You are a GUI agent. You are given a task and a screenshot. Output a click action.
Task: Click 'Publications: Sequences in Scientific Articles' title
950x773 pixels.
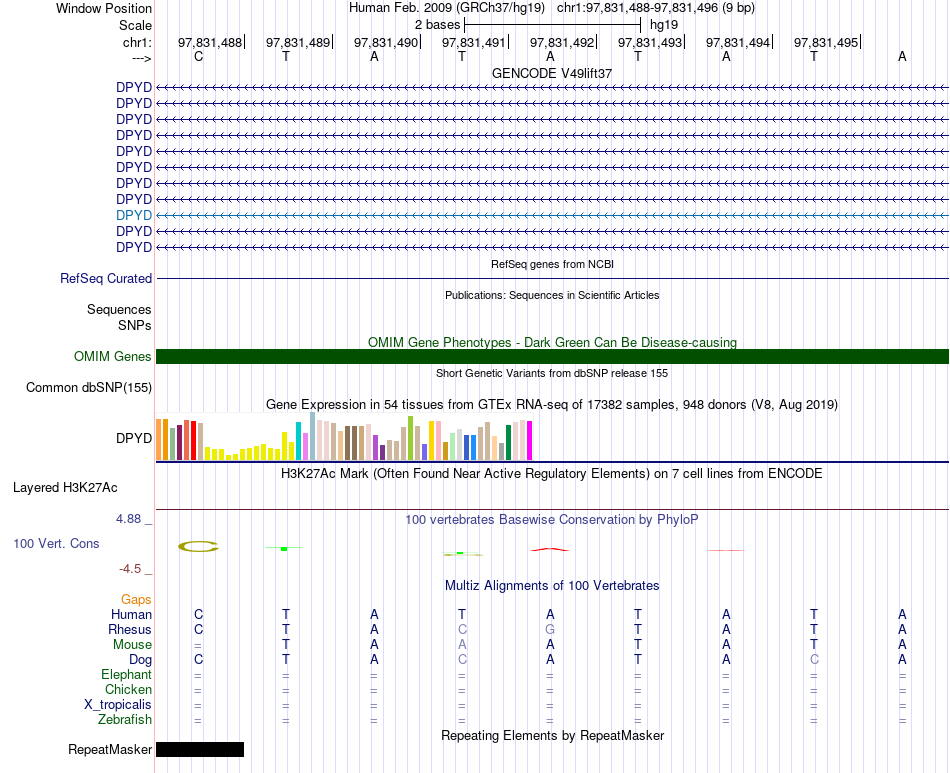click(x=552, y=295)
